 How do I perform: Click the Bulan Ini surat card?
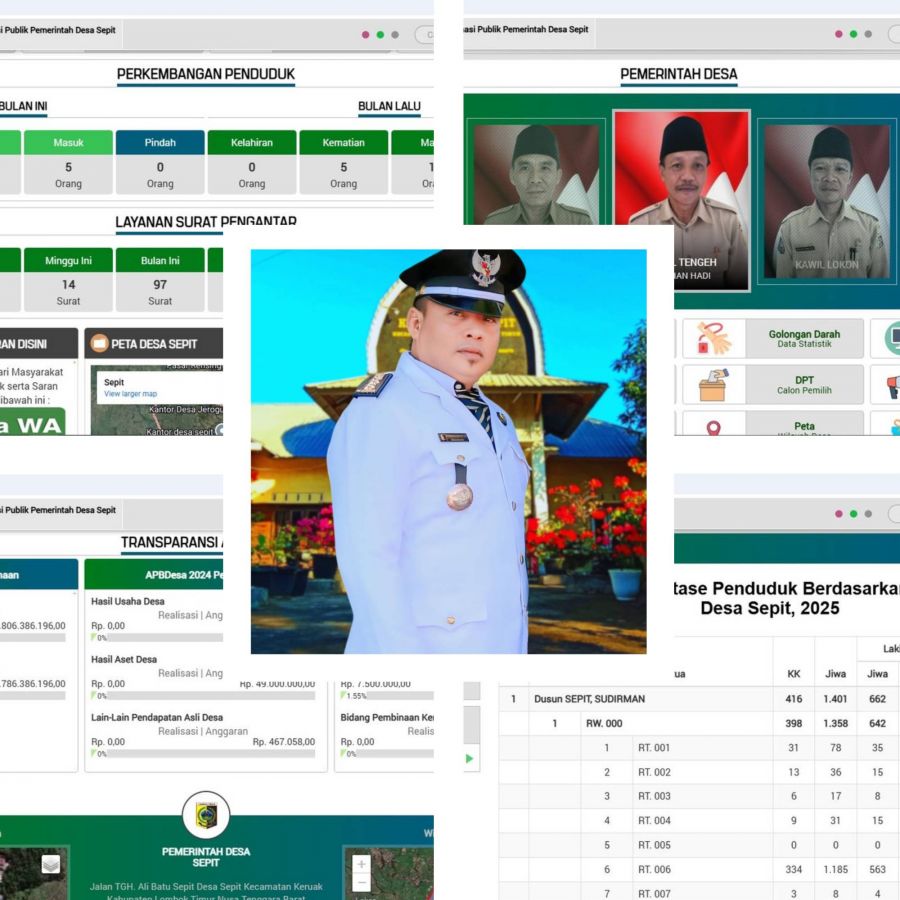coord(160,280)
